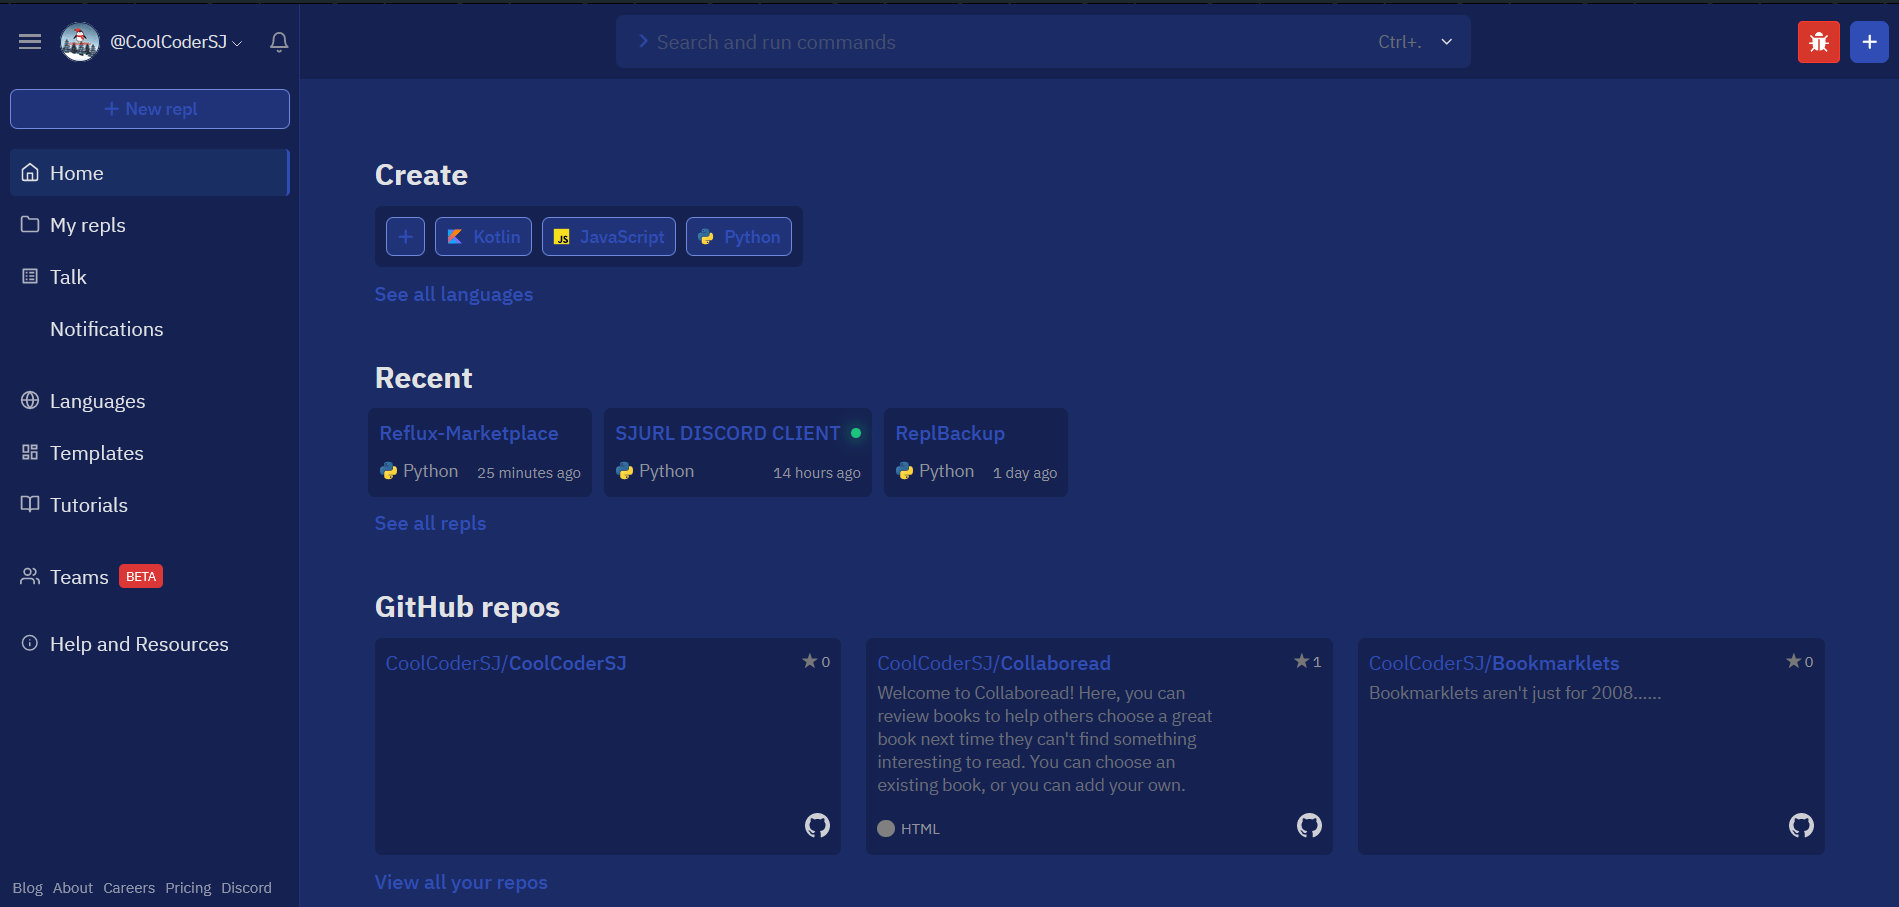The image size is (1899, 907).
Task: Open CoolCoderSJ/Collaboread repo
Action: (994, 663)
